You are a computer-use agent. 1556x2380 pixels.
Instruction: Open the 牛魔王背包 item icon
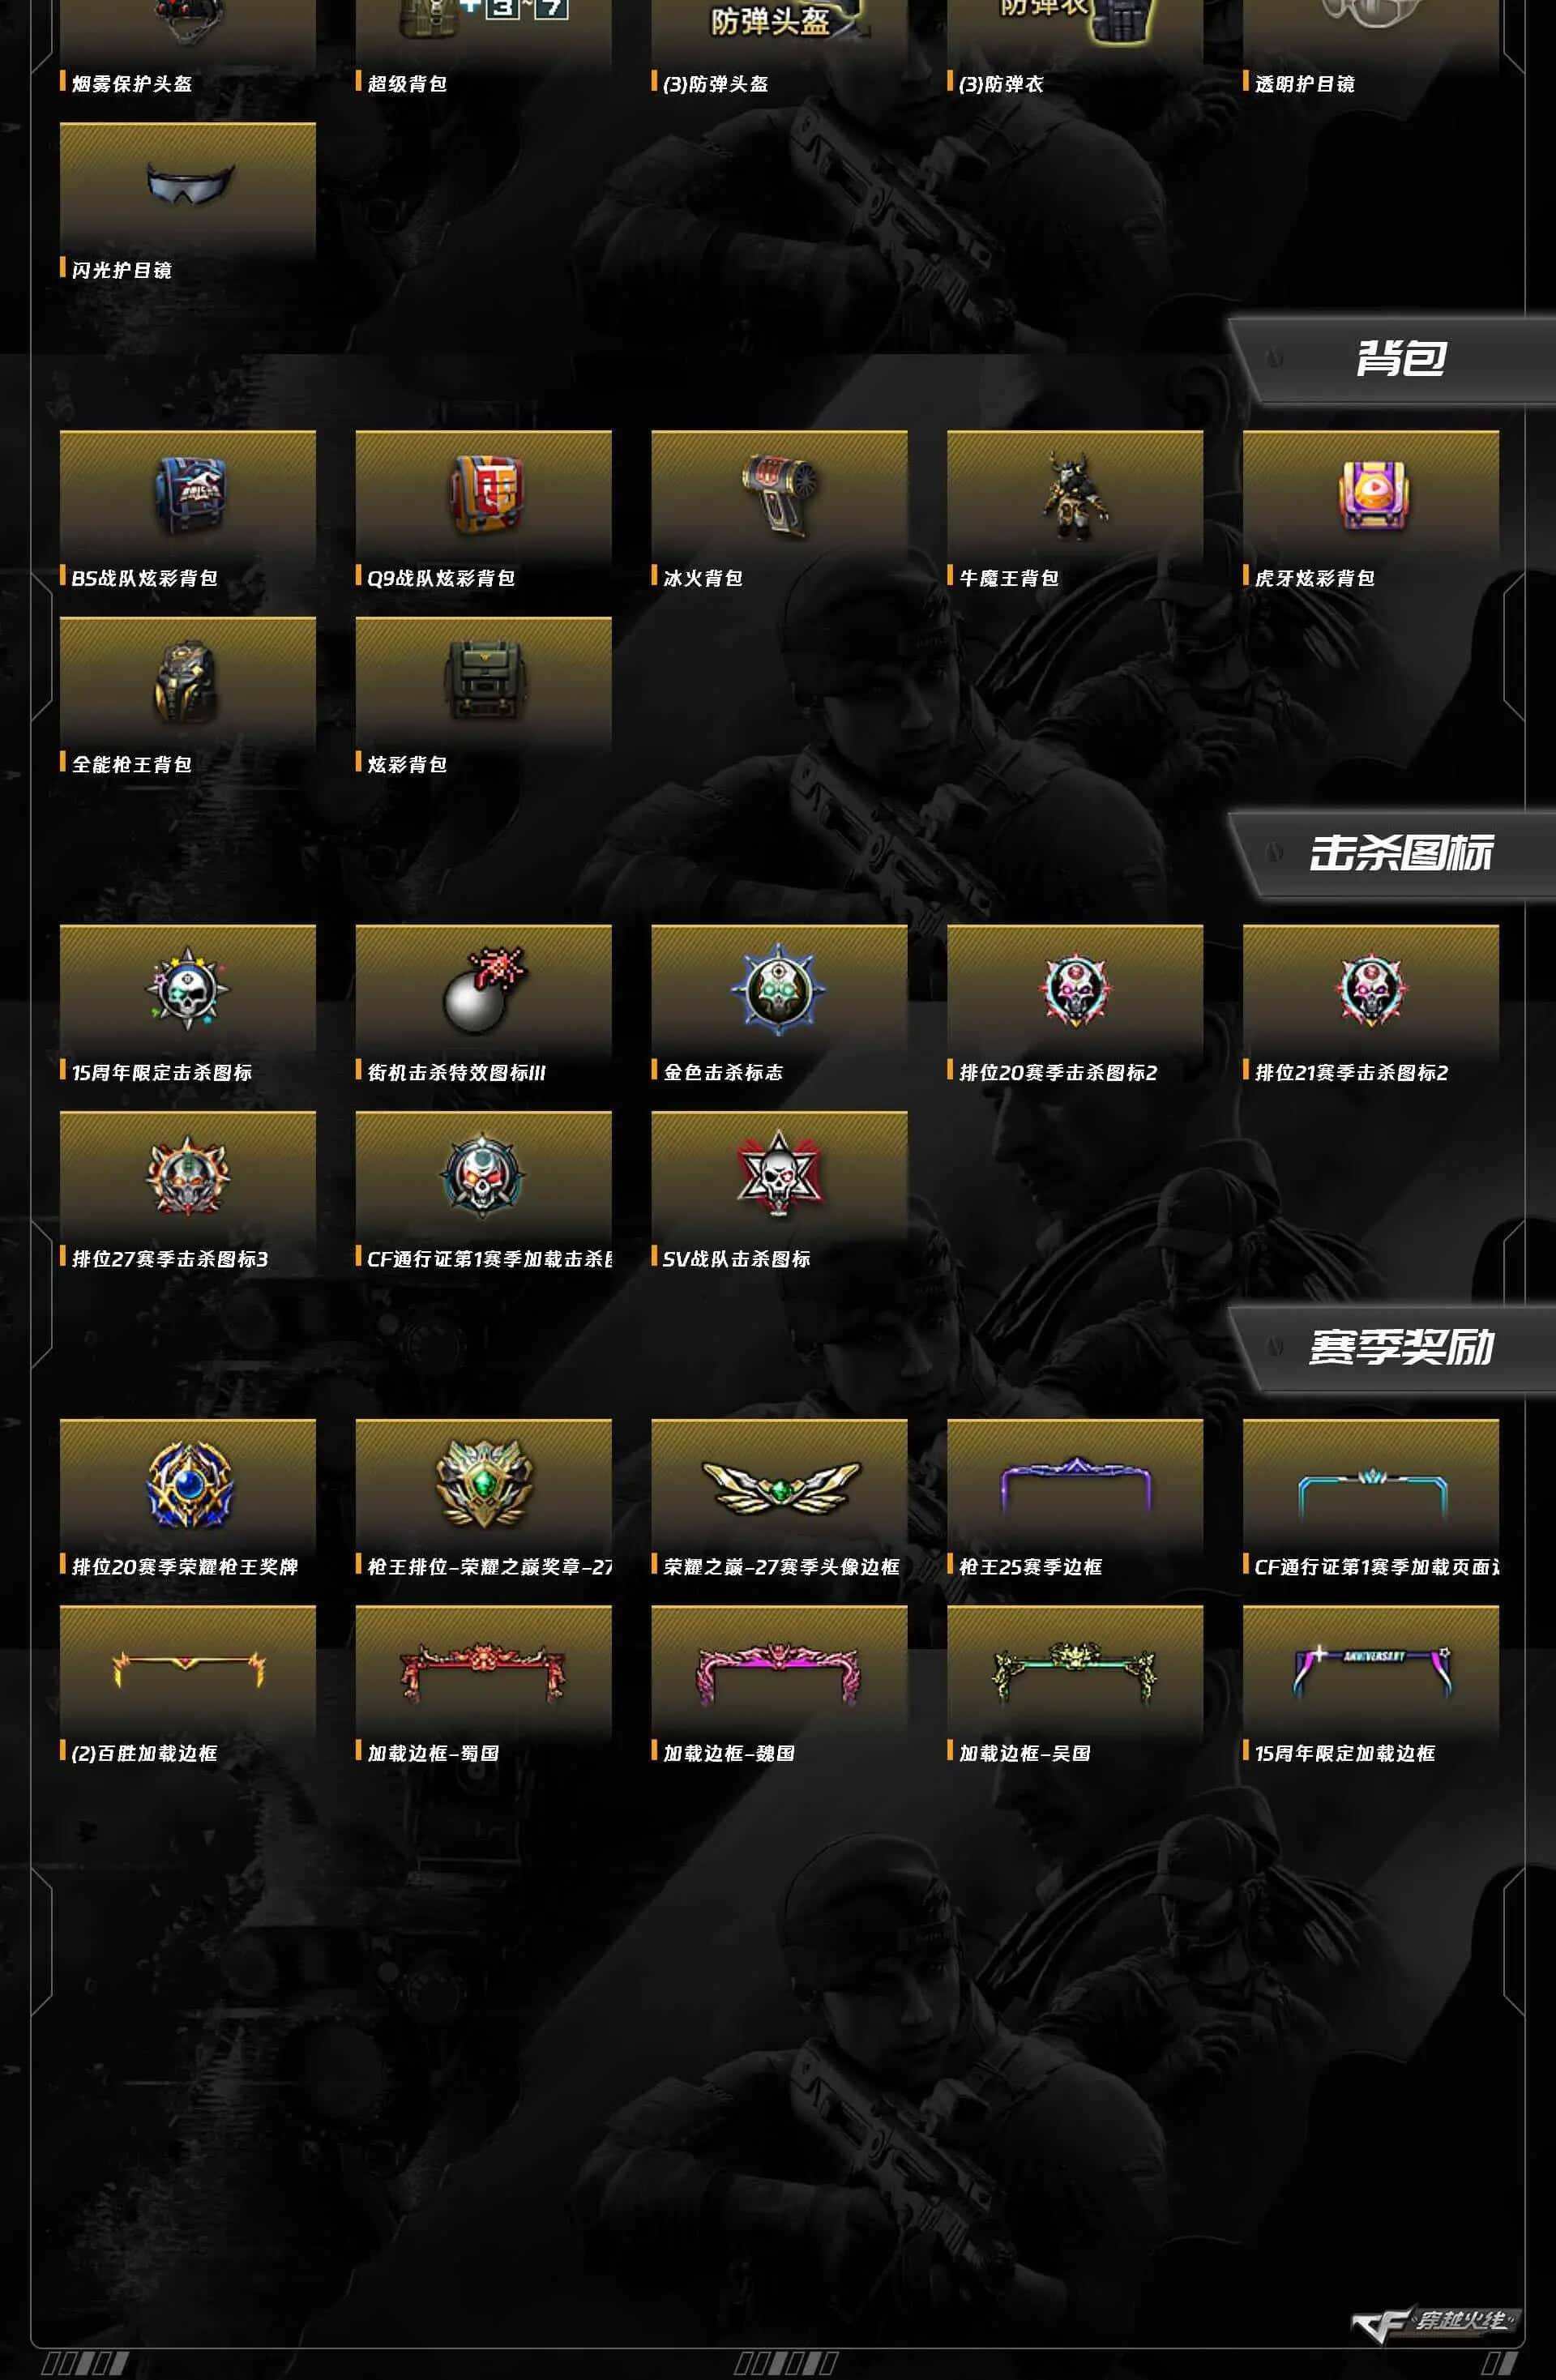(x=1075, y=491)
